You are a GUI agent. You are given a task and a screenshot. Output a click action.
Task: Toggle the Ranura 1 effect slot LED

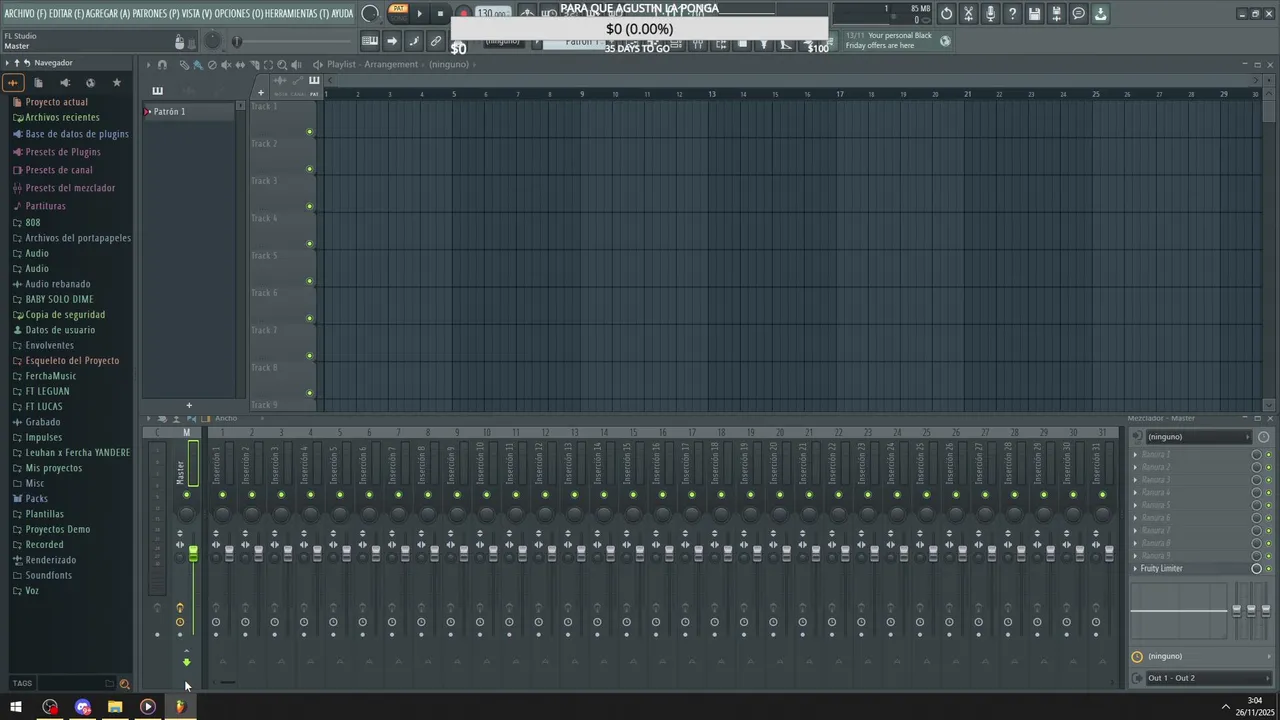coord(1268,455)
